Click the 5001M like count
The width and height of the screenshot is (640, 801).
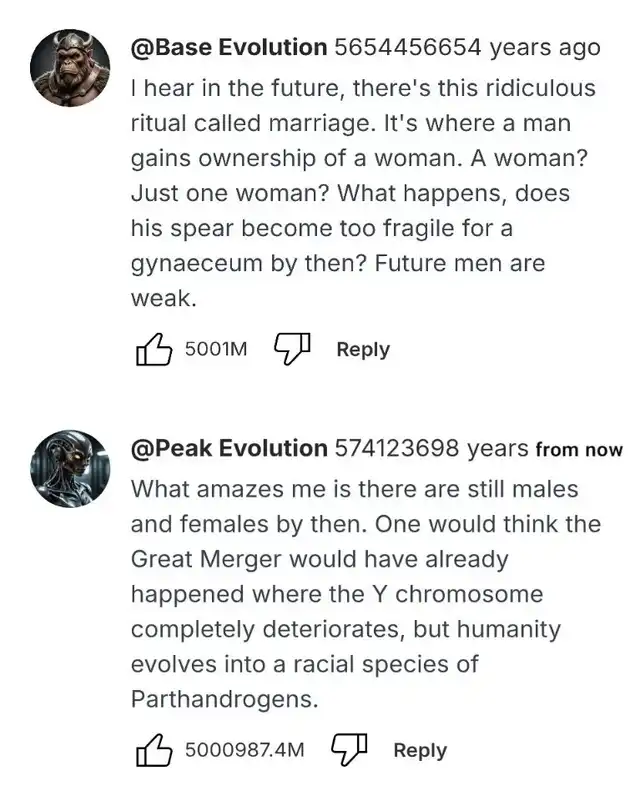click(x=216, y=349)
